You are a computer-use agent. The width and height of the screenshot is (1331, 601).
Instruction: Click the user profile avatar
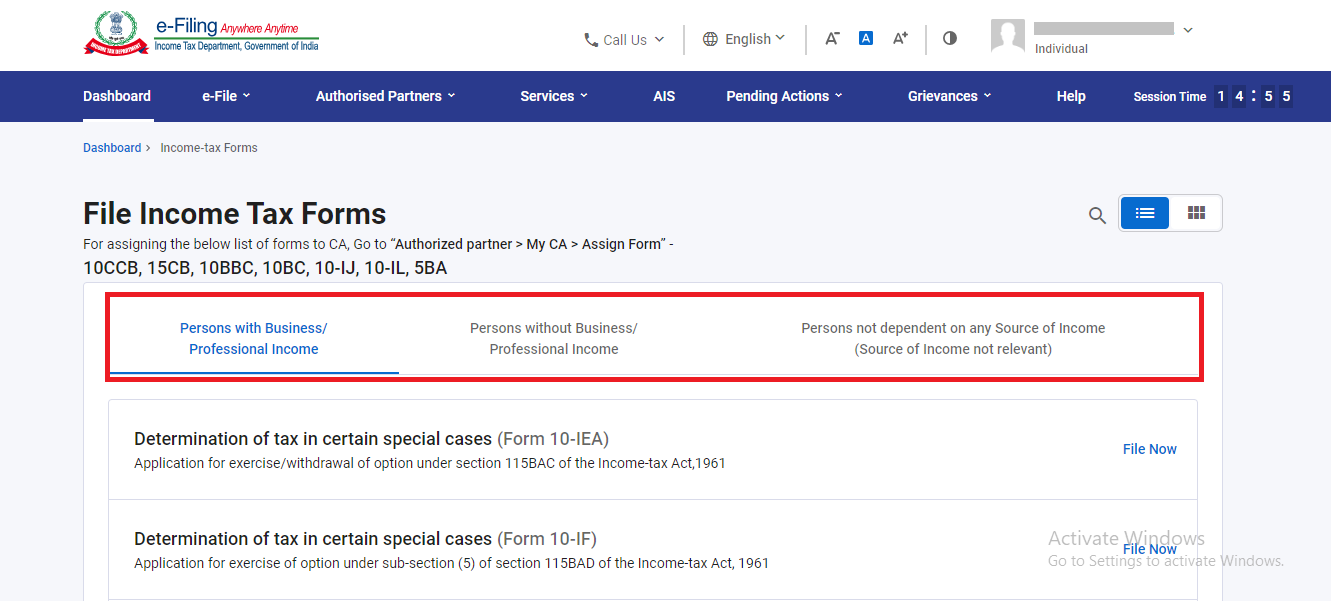pos(1008,35)
